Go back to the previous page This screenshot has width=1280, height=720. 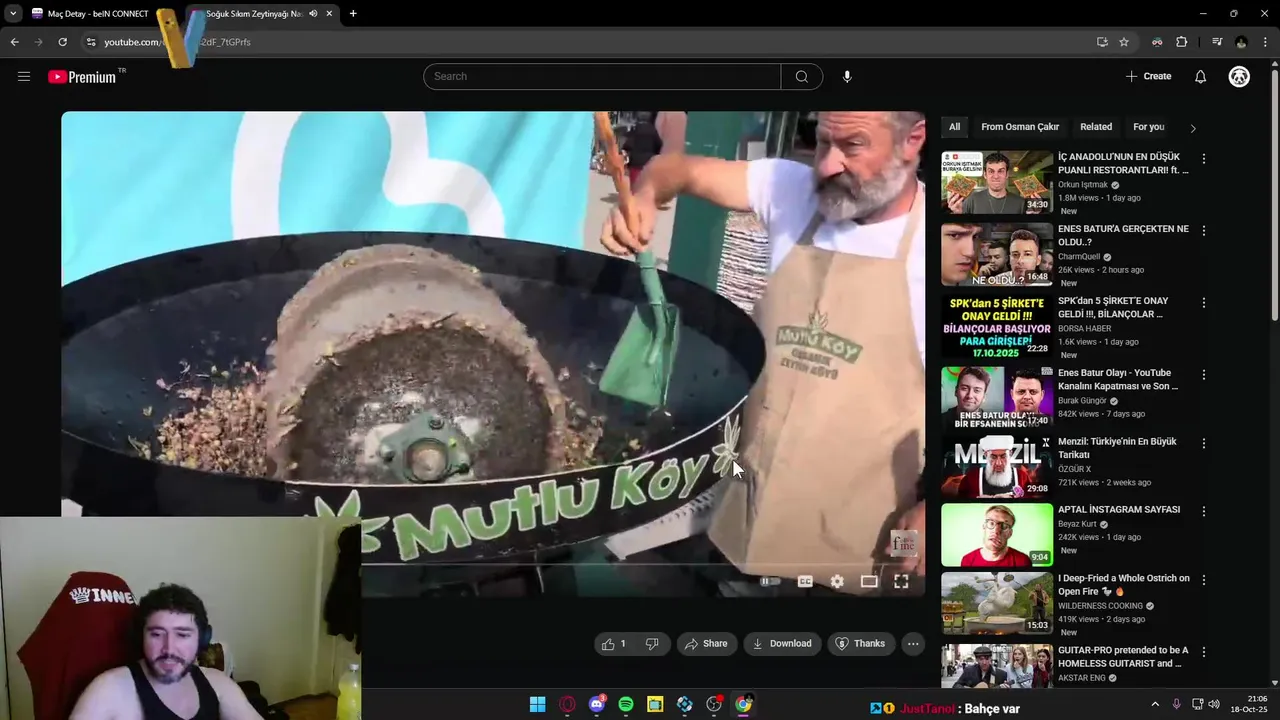[x=14, y=42]
